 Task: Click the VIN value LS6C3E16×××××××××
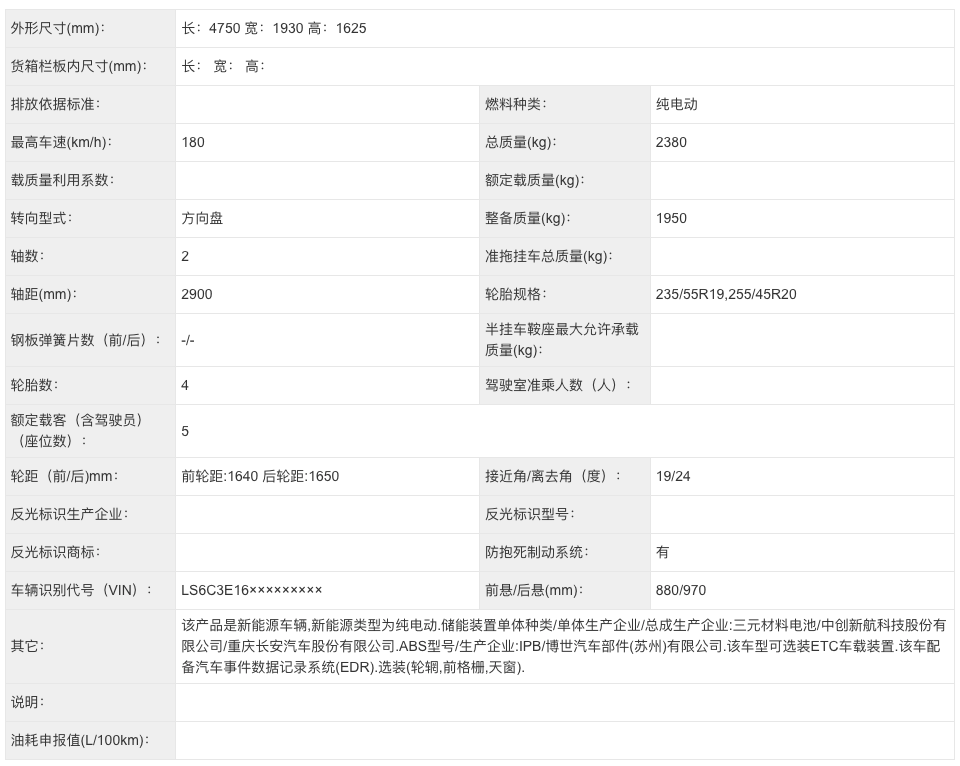pyautogui.click(x=252, y=590)
